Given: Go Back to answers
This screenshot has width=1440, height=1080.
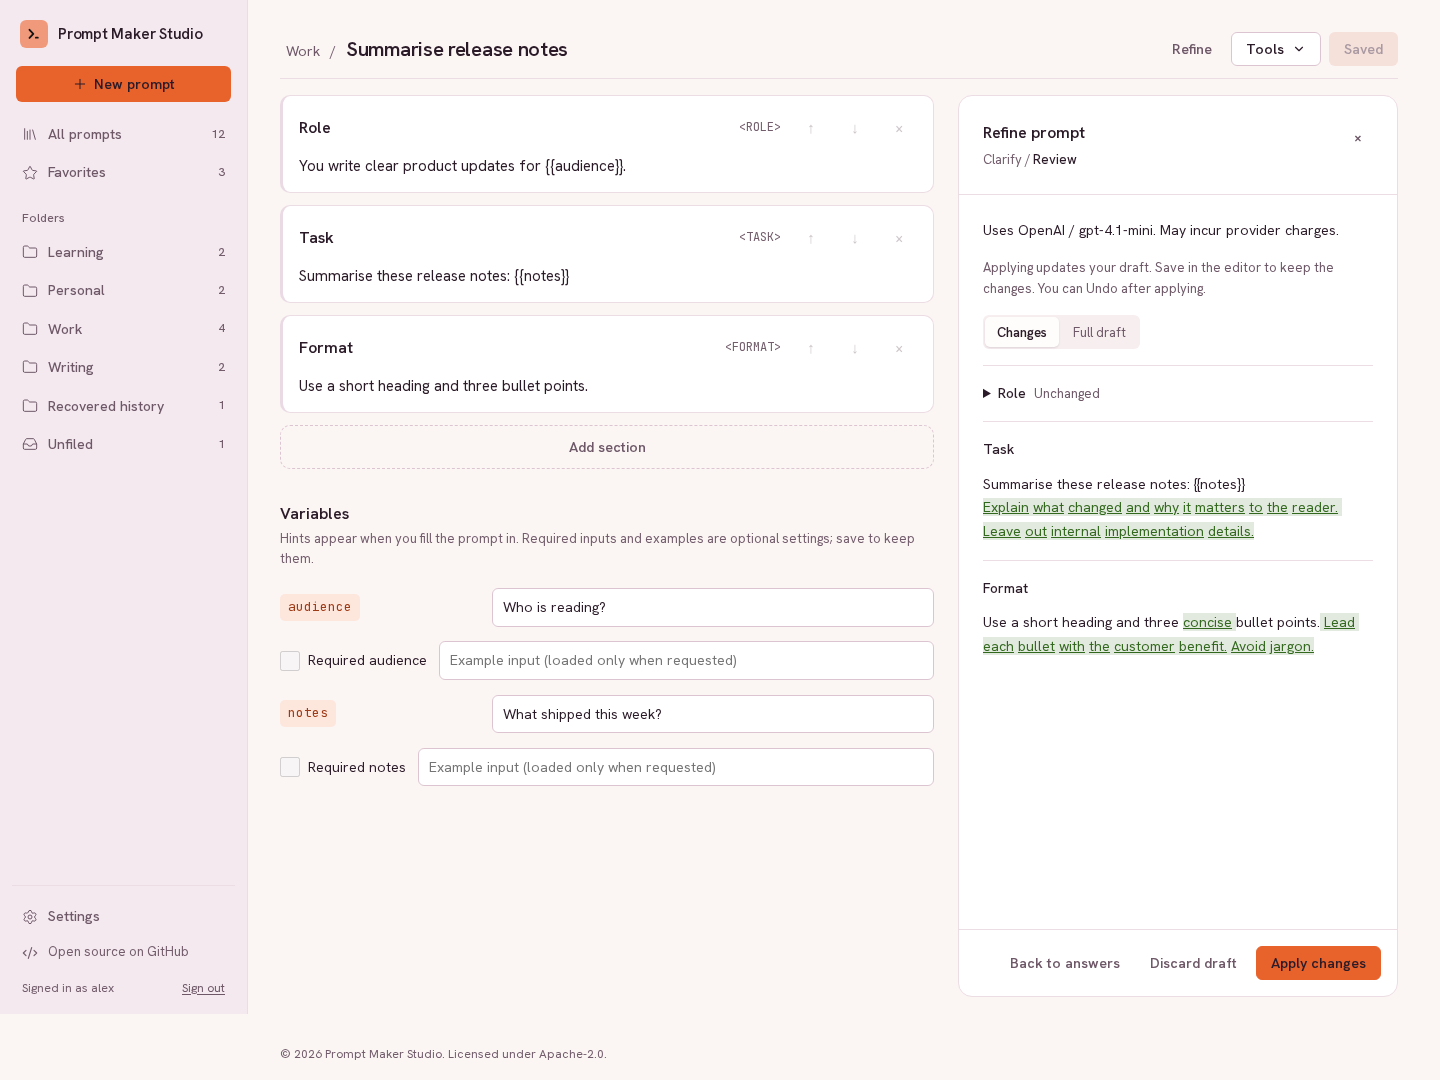Looking at the screenshot, I should tap(1065, 963).
